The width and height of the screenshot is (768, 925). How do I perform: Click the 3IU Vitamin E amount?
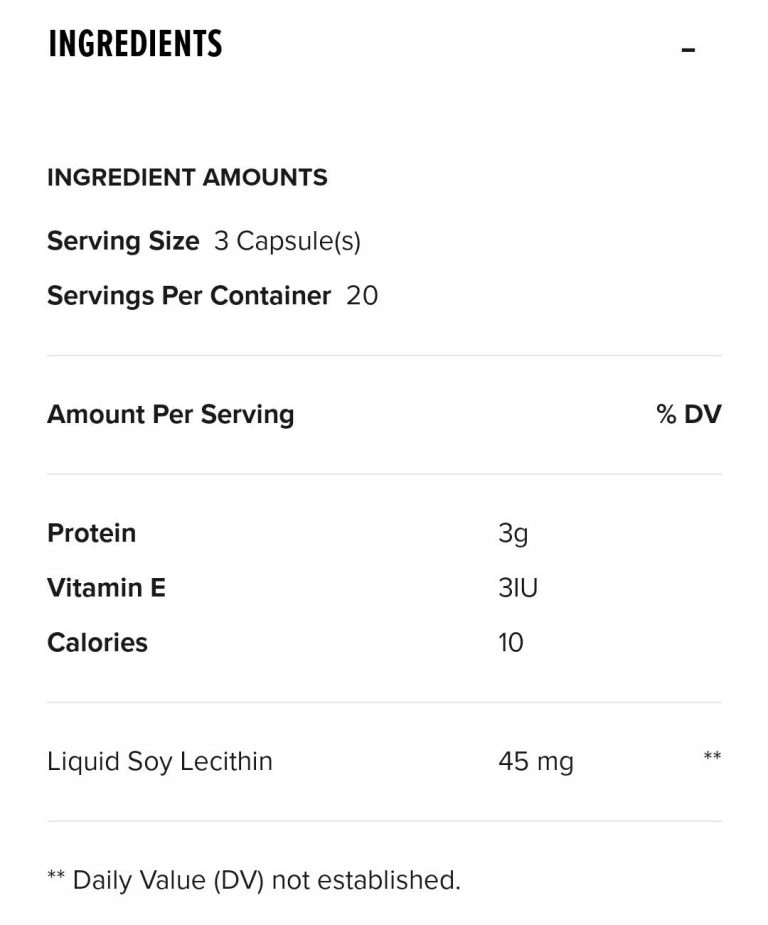(x=518, y=588)
